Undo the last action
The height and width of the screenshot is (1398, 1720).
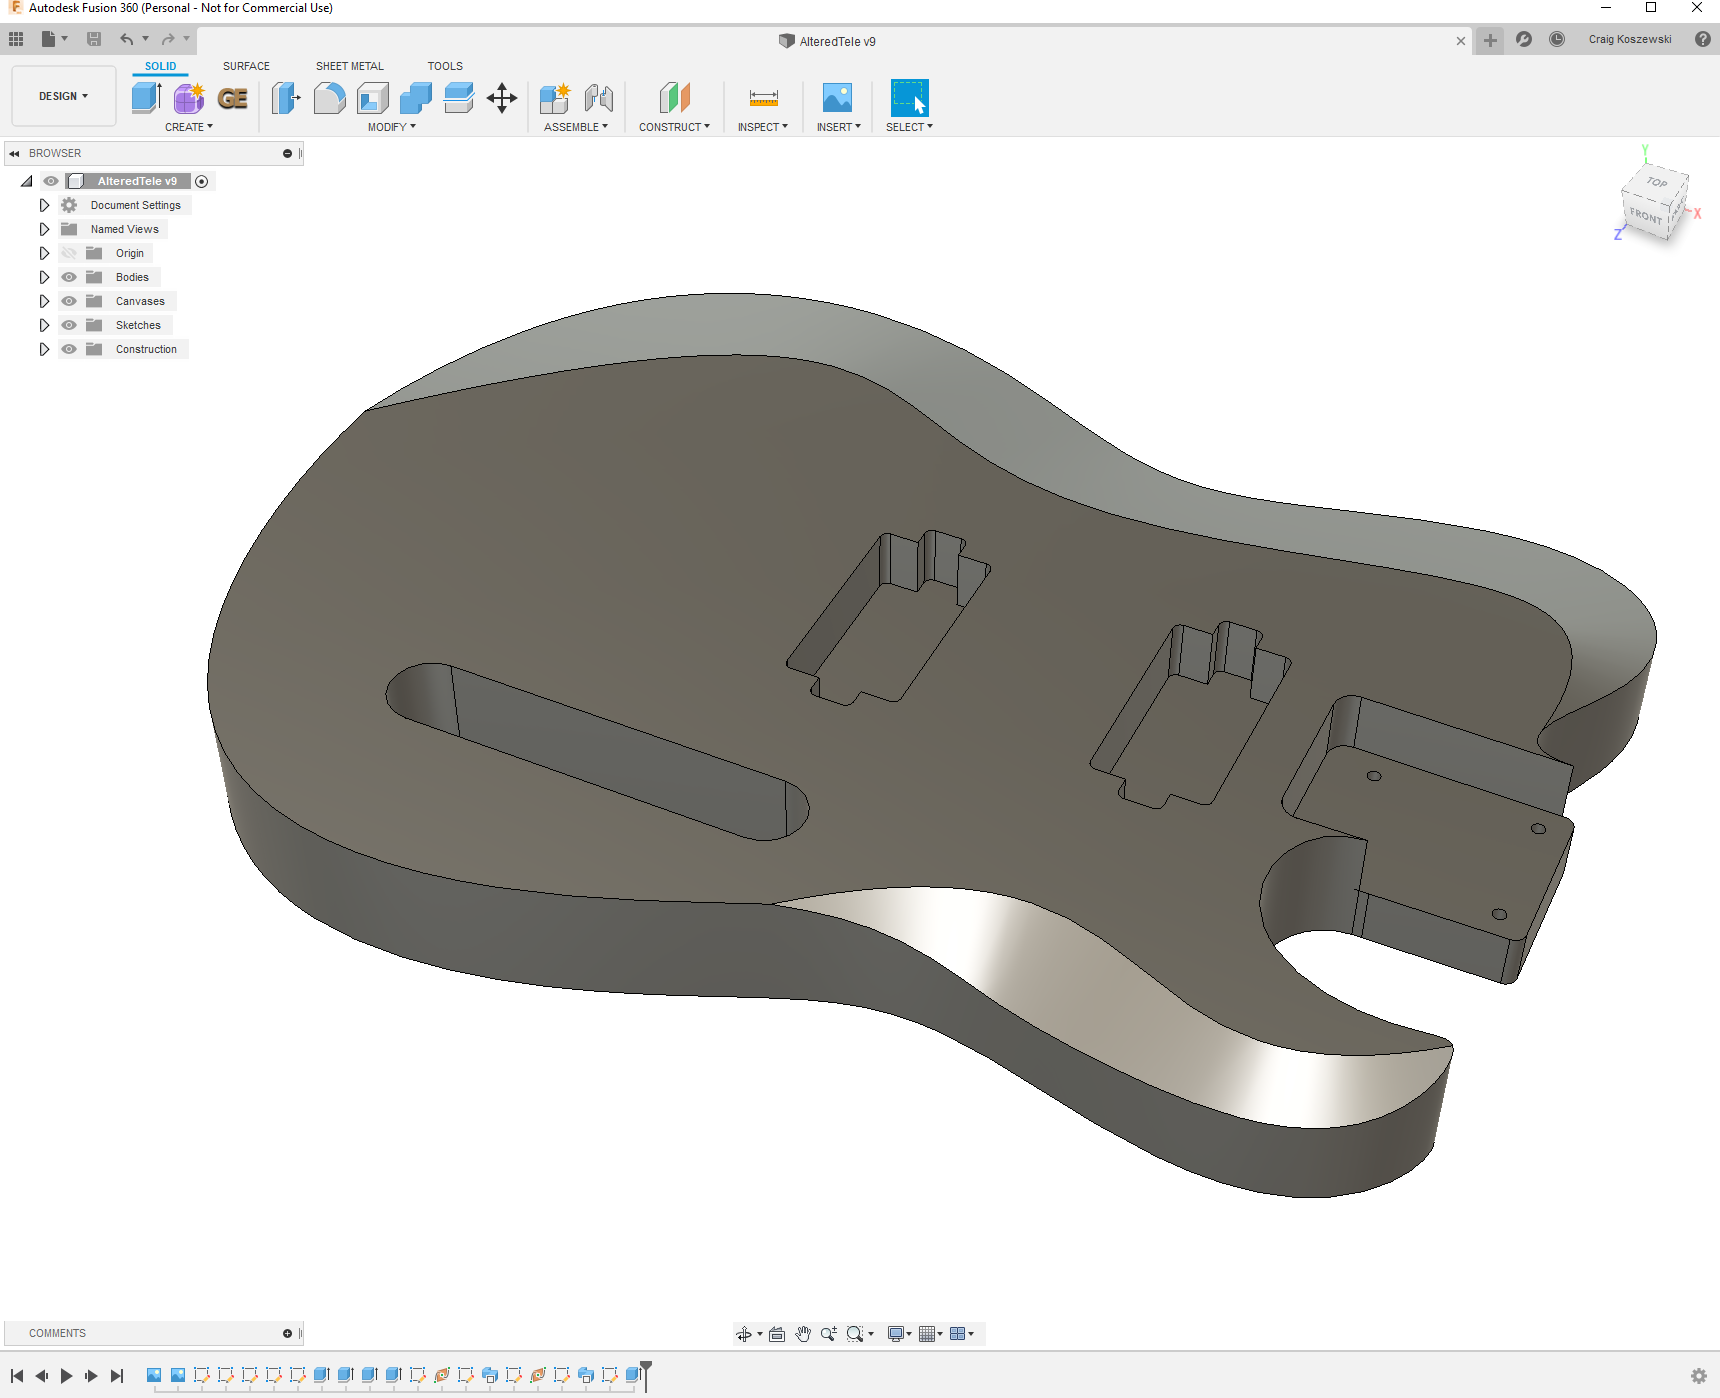pos(127,39)
